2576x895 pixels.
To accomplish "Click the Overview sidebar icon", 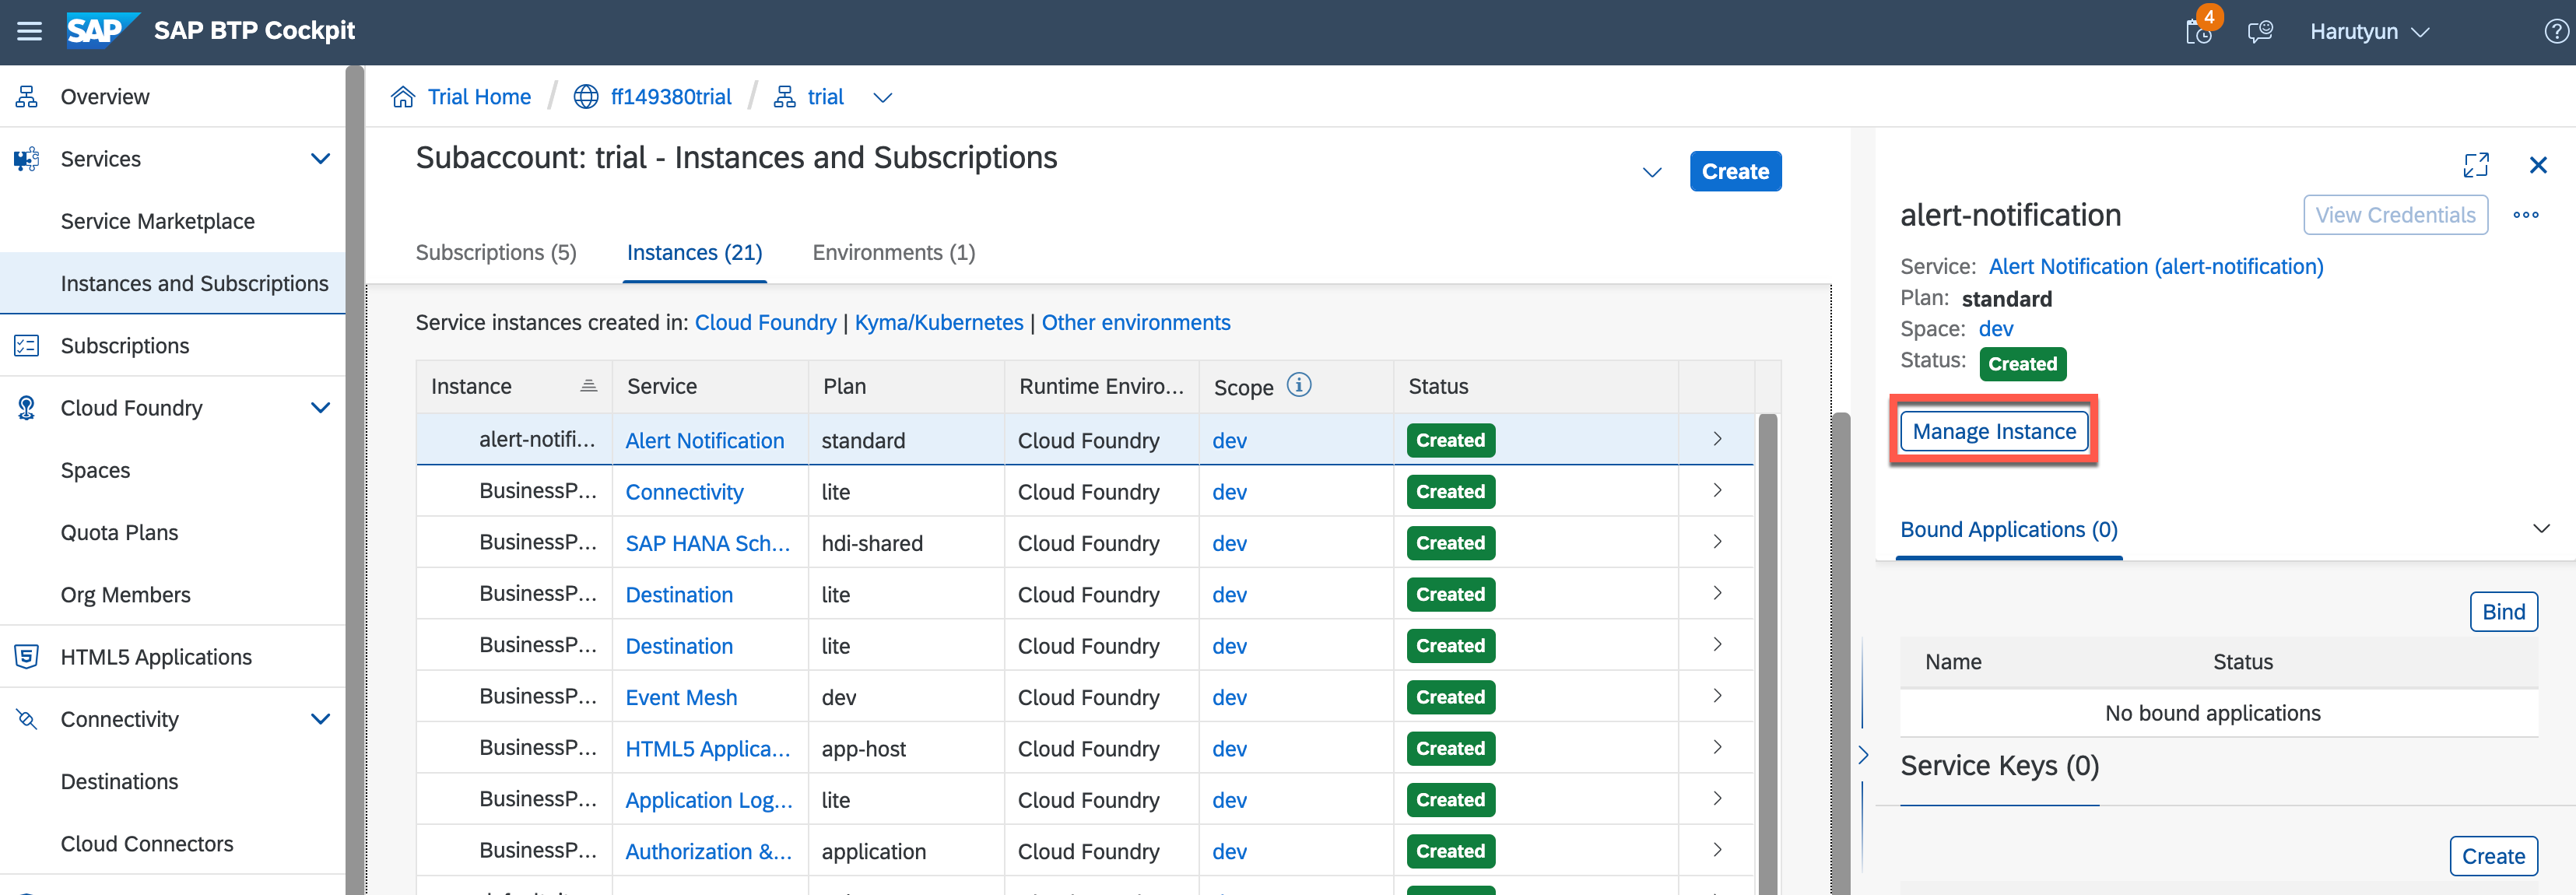I will tap(27, 97).
